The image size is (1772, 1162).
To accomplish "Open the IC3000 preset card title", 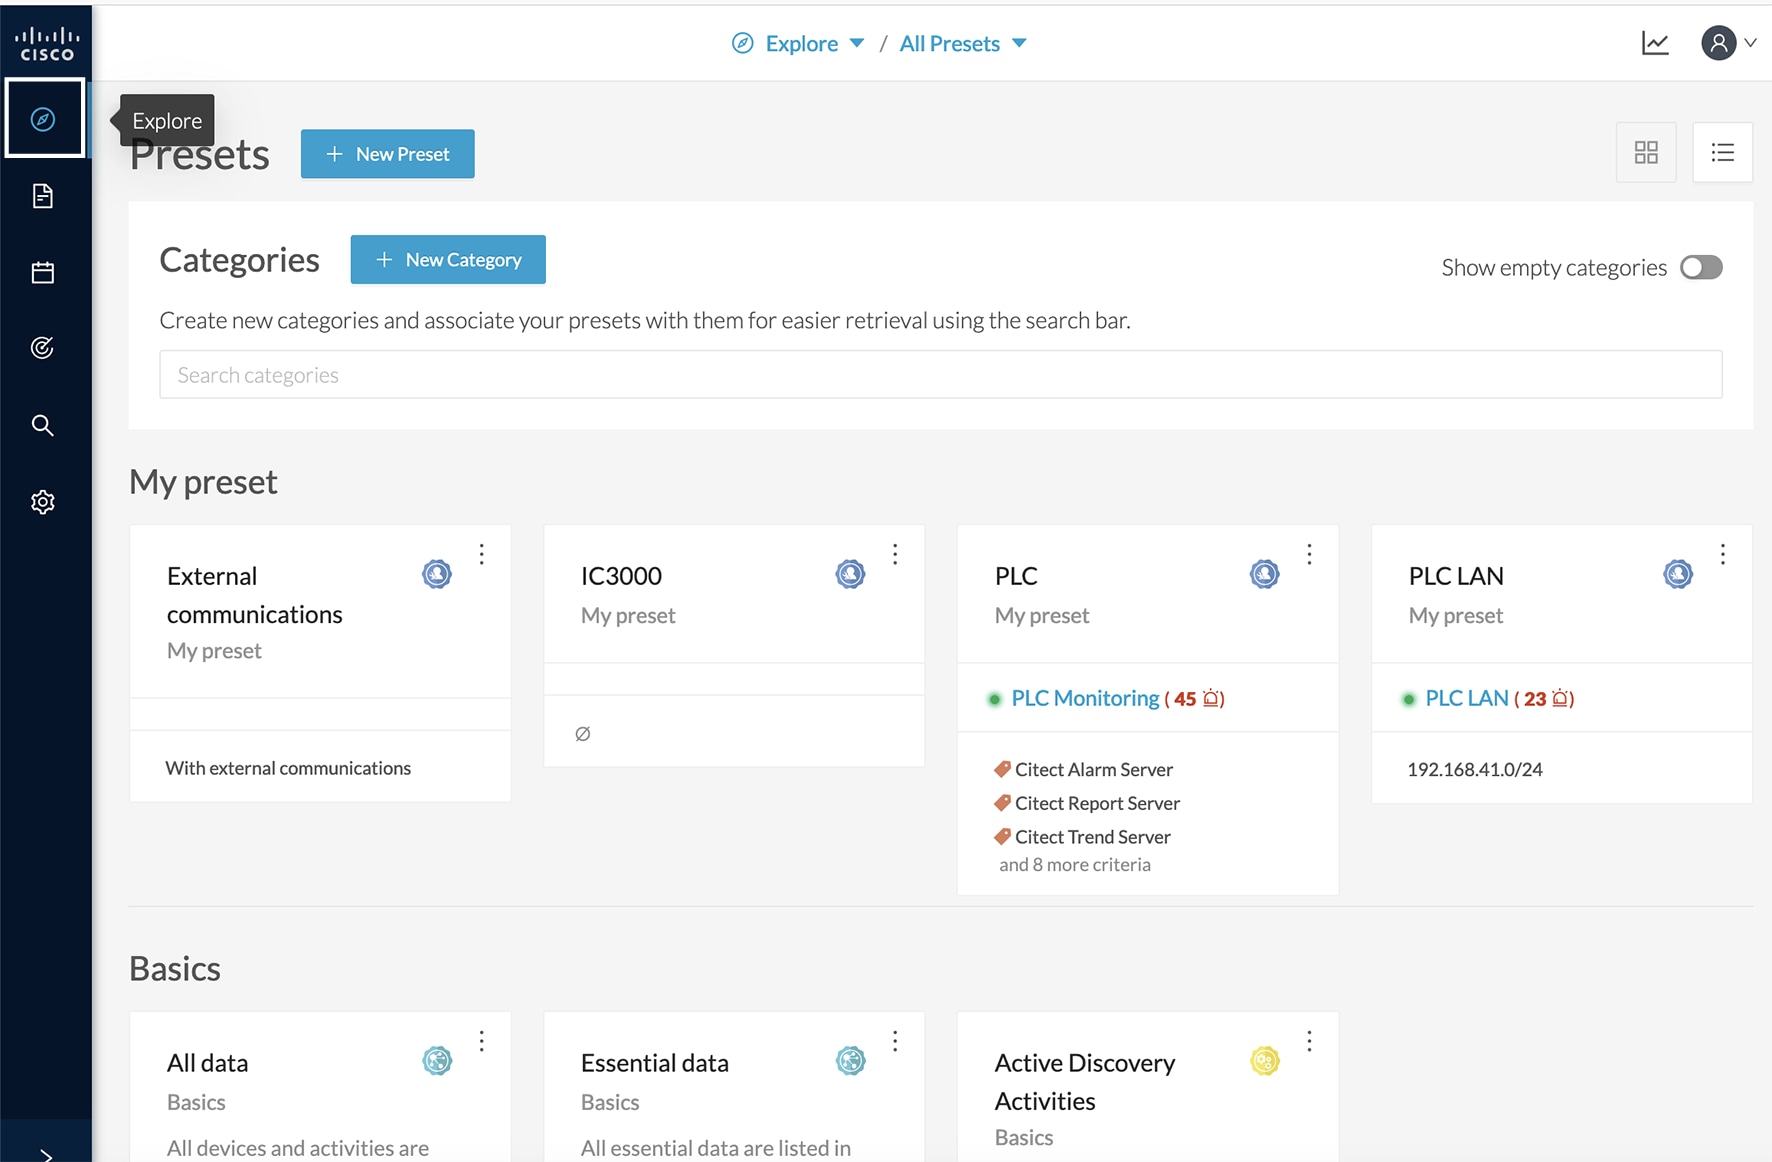I will tap(621, 576).
